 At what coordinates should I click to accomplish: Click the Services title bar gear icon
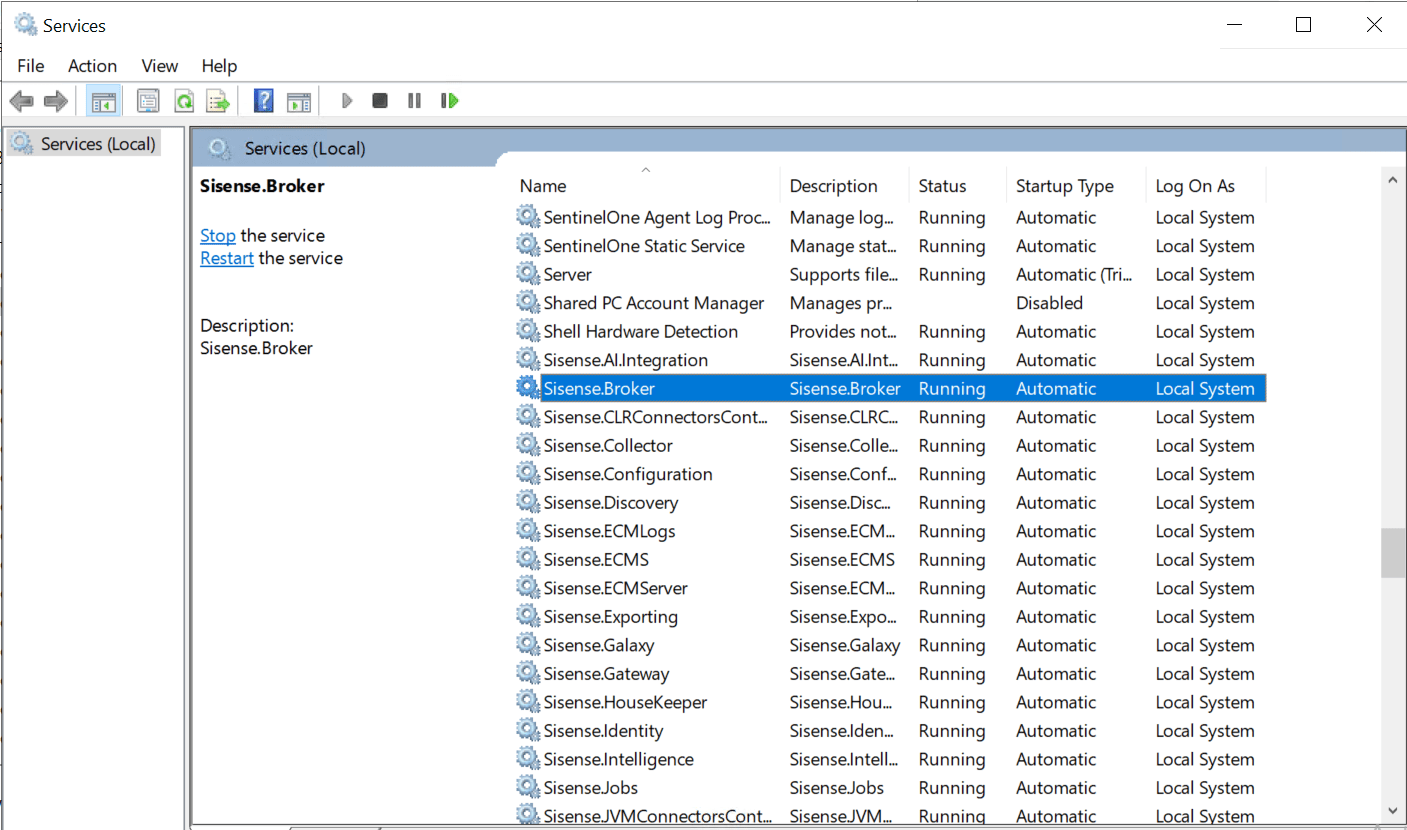pyautogui.click(x=26, y=25)
